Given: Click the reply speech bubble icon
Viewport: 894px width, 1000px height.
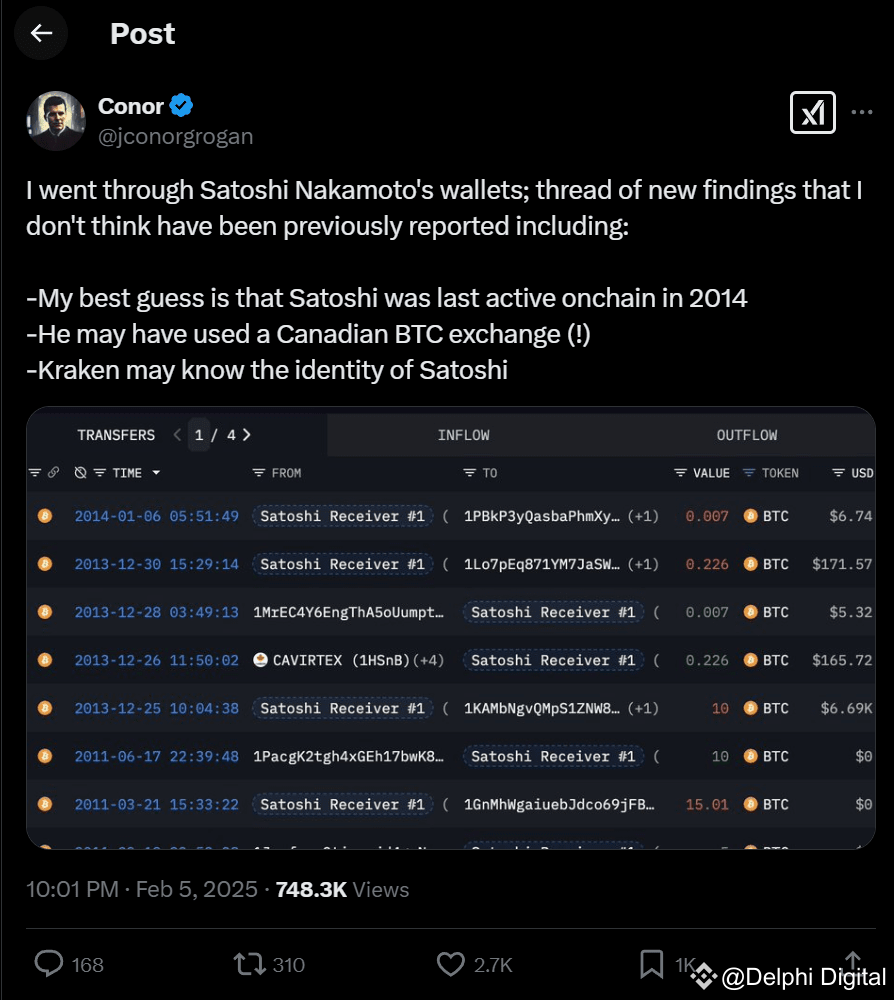Looking at the screenshot, I should pos(49,963).
